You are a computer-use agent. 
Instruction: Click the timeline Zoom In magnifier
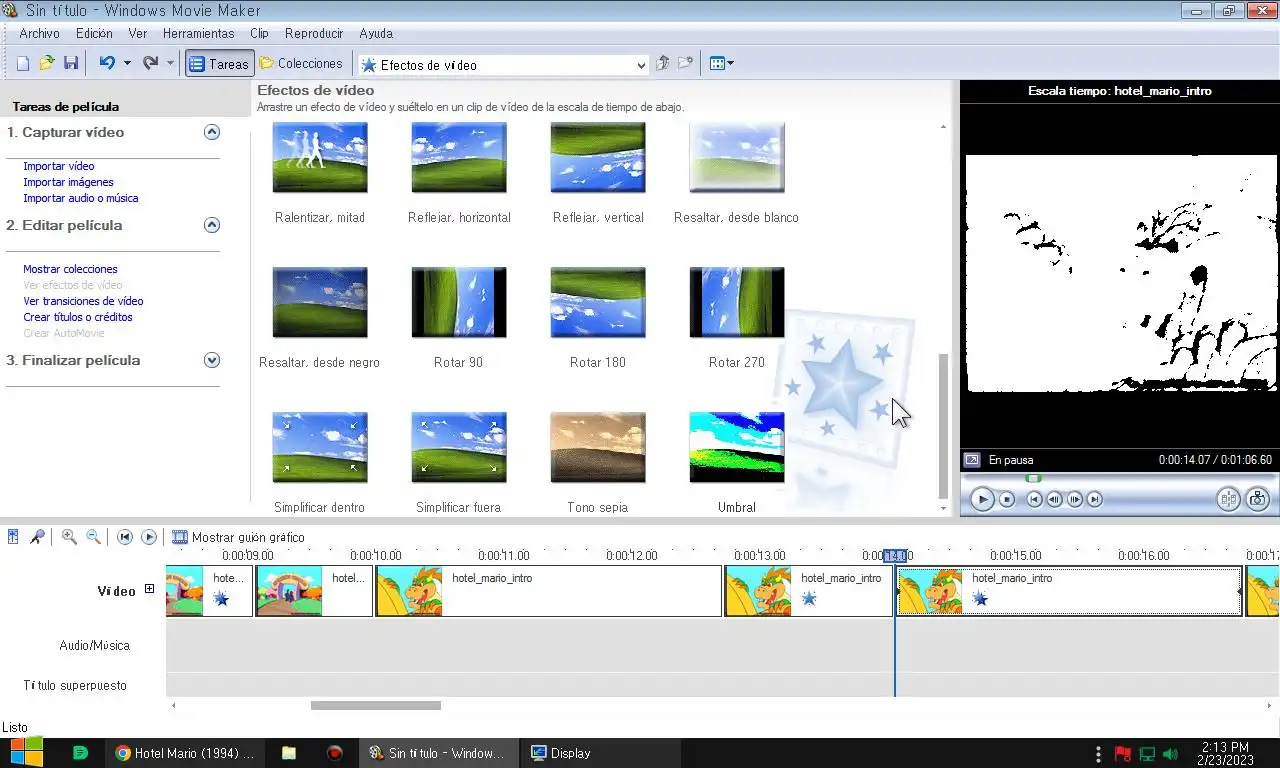tap(69, 537)
